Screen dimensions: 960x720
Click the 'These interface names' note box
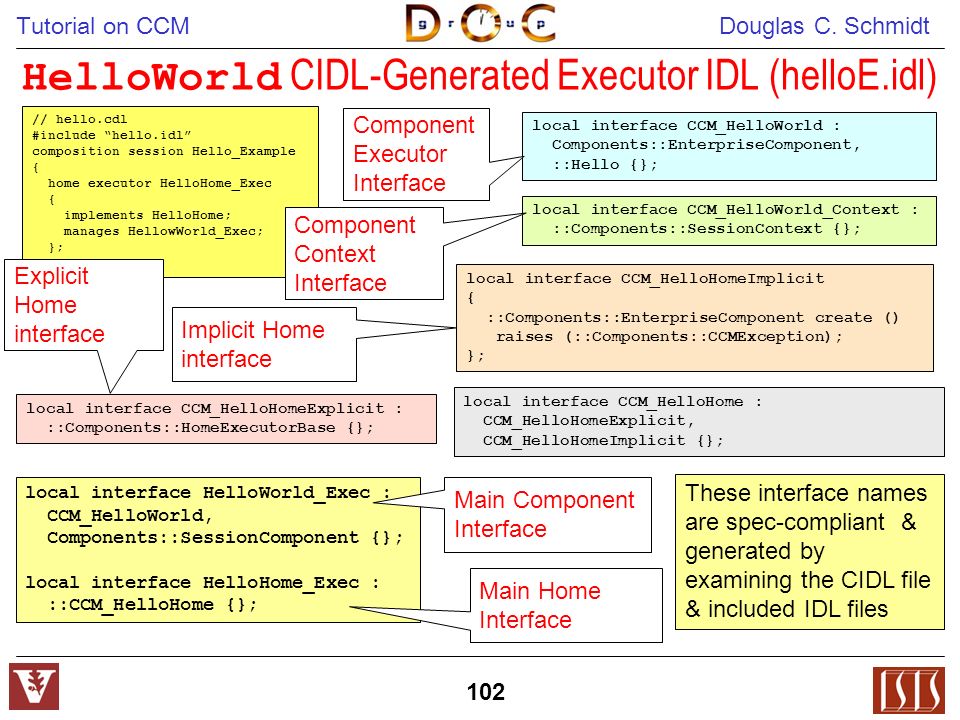809,552
